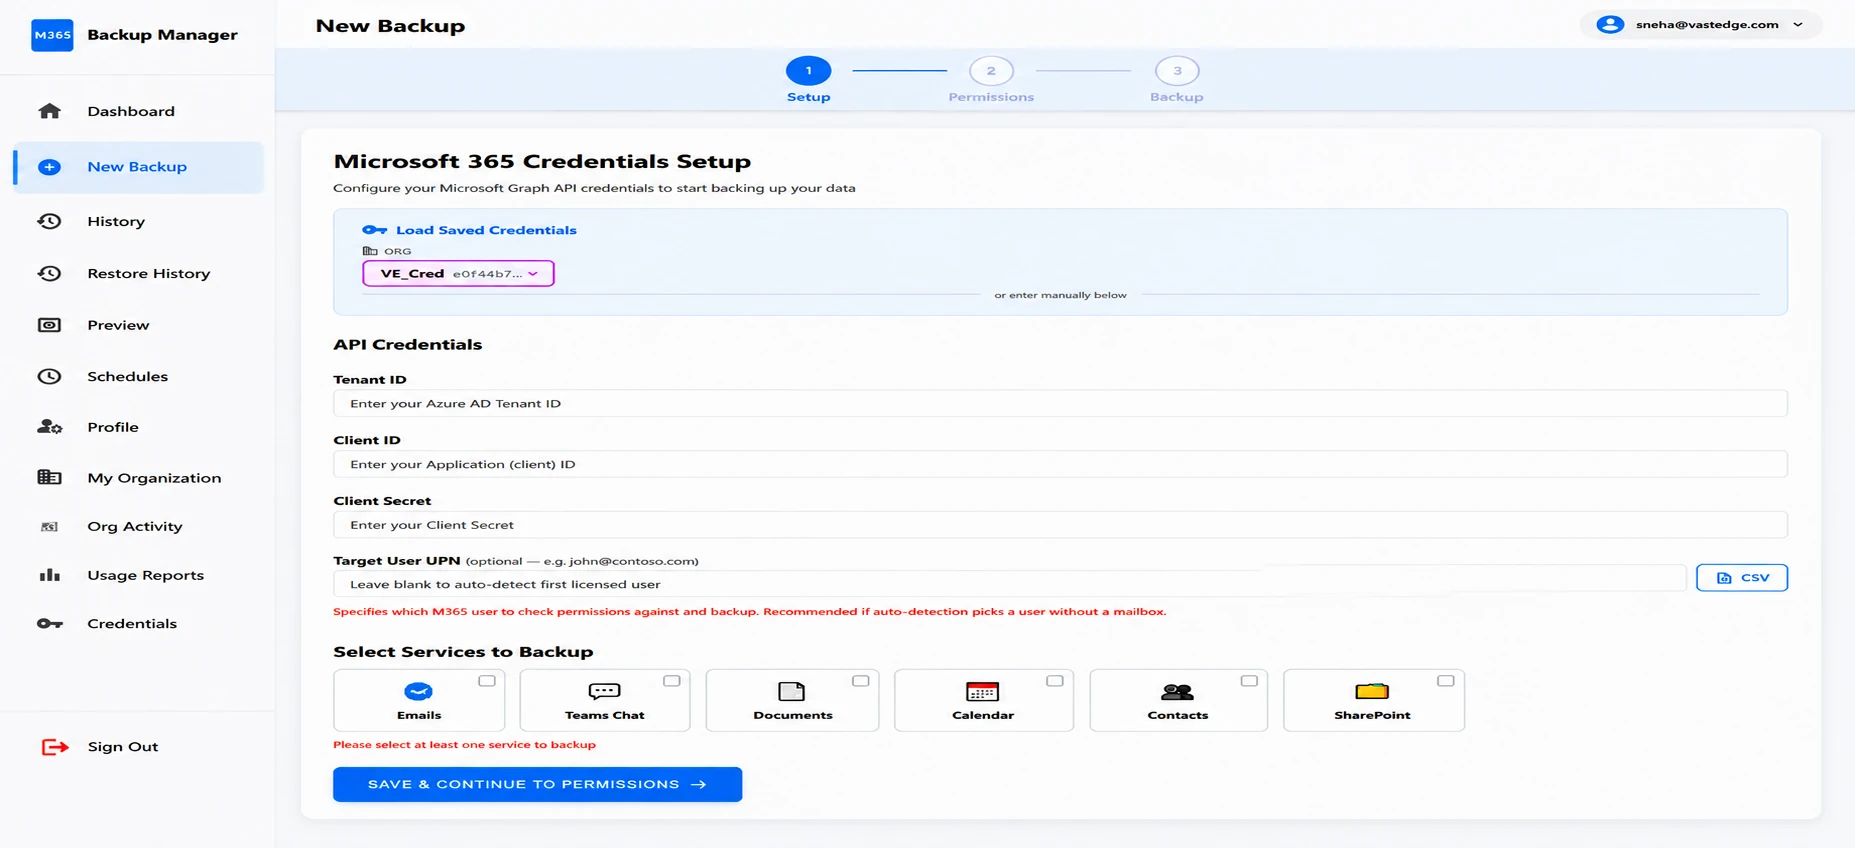Click the 'API Credentials' heading
This screenshot has height=848, width=1855.
[x=407, y=345]
